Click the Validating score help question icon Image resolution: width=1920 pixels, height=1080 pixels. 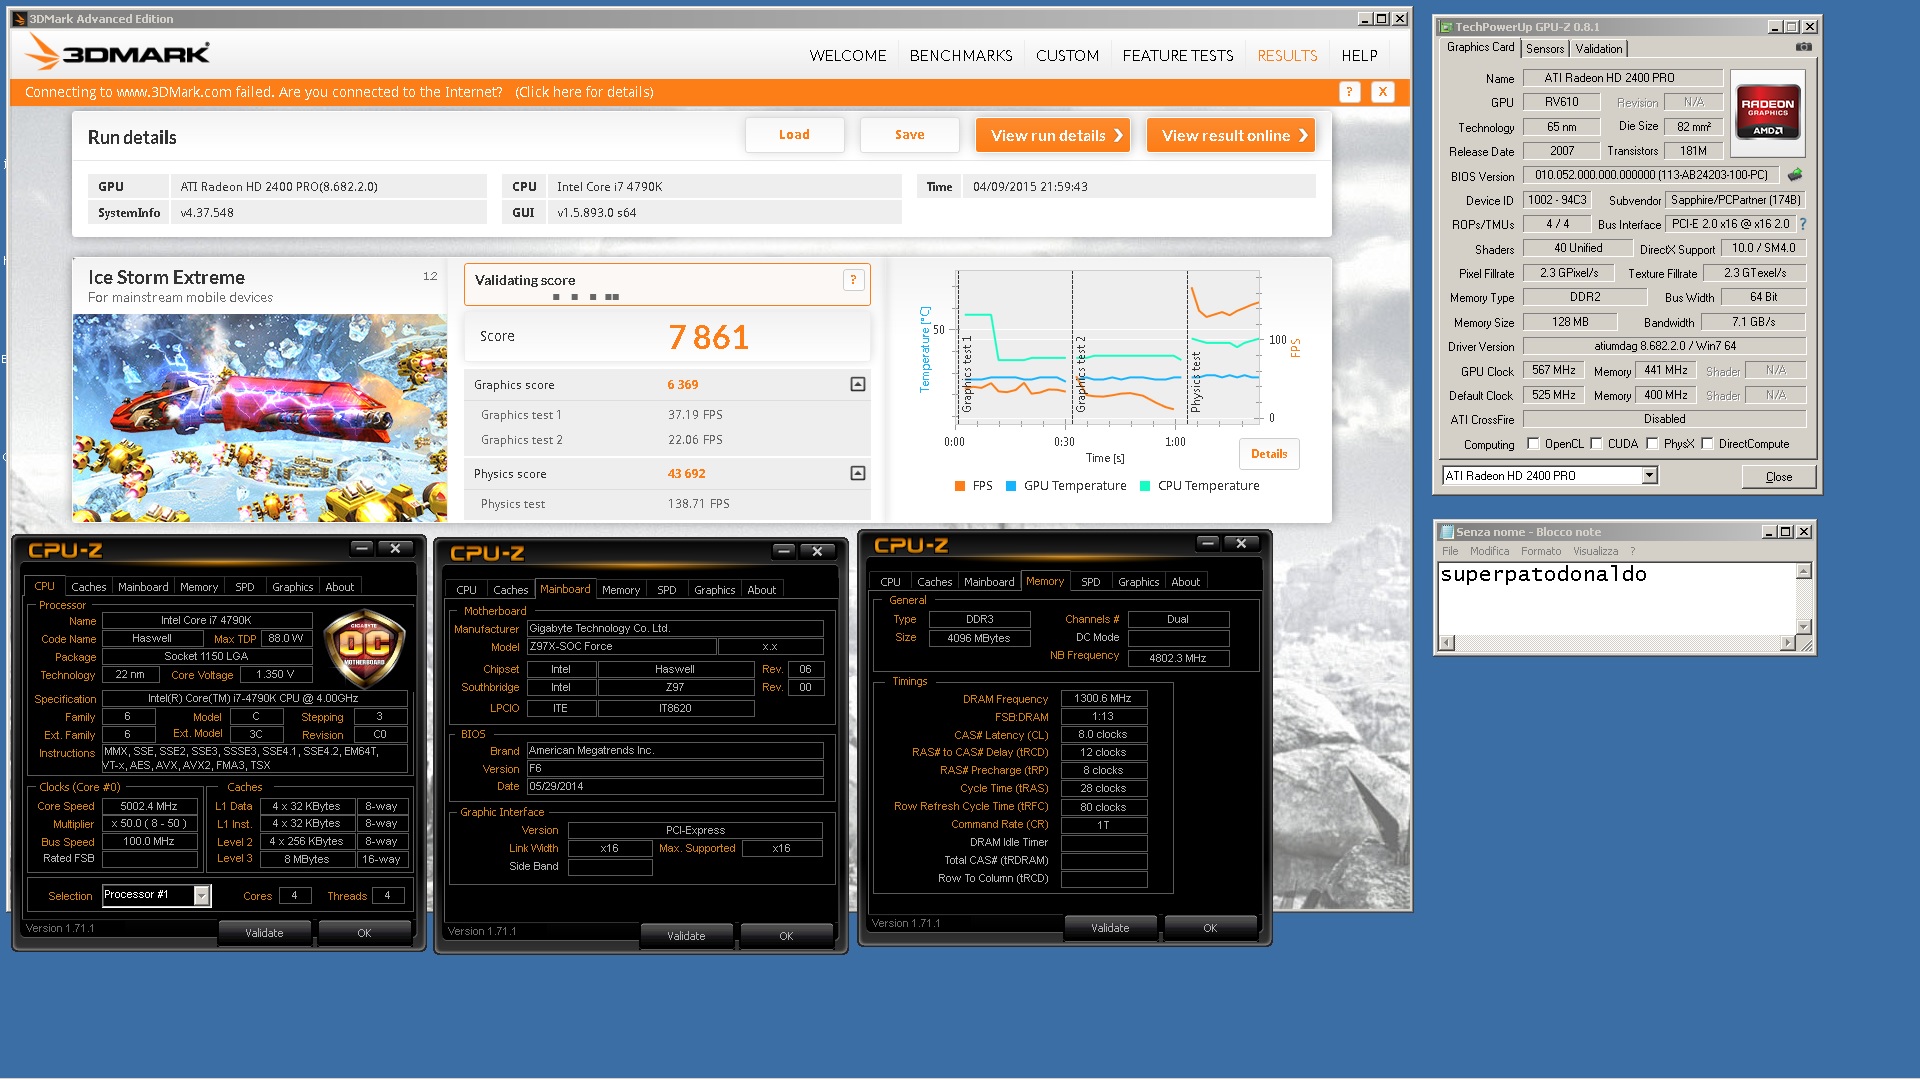click(853, 280)
